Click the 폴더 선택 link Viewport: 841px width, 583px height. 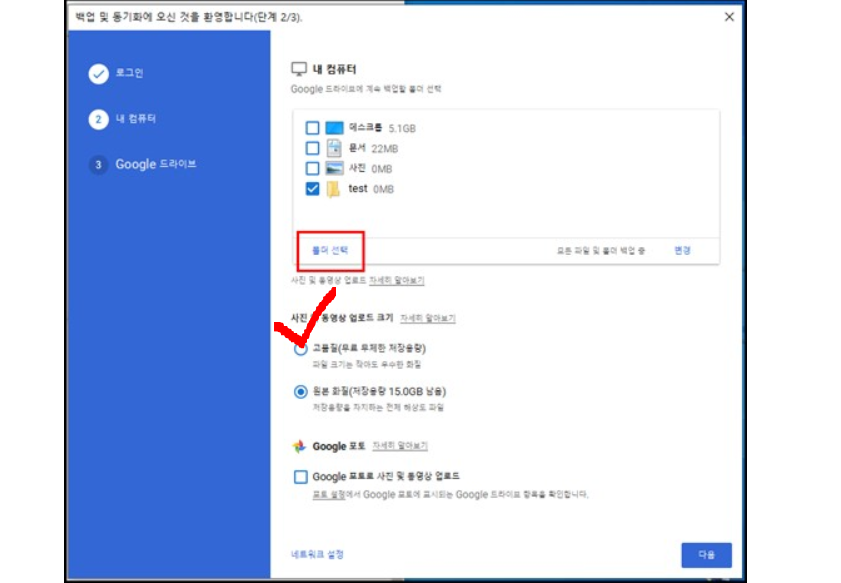(330, 250)
